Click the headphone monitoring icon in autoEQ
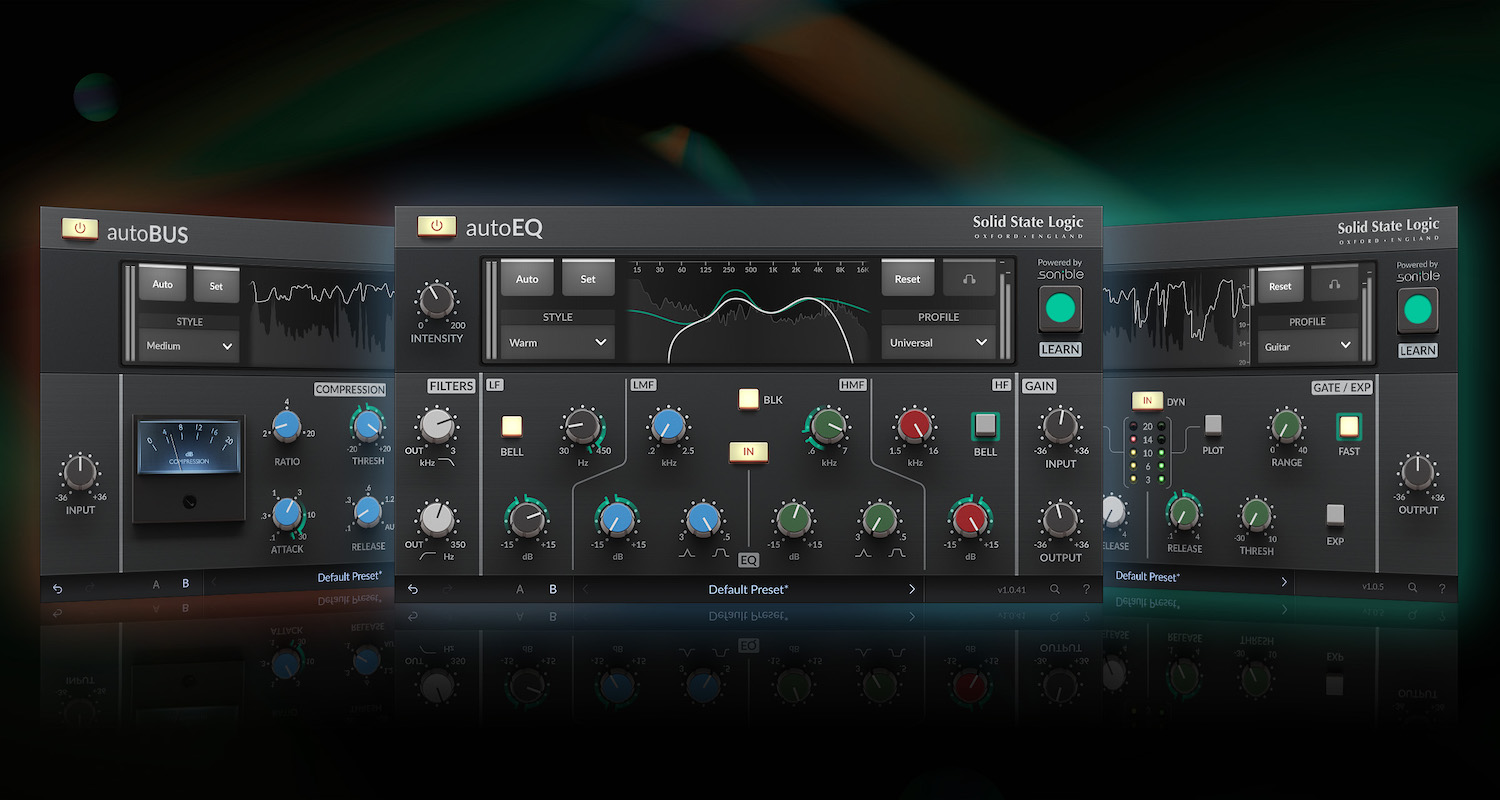Viewport: 1500px width, 800px height. 968,278
